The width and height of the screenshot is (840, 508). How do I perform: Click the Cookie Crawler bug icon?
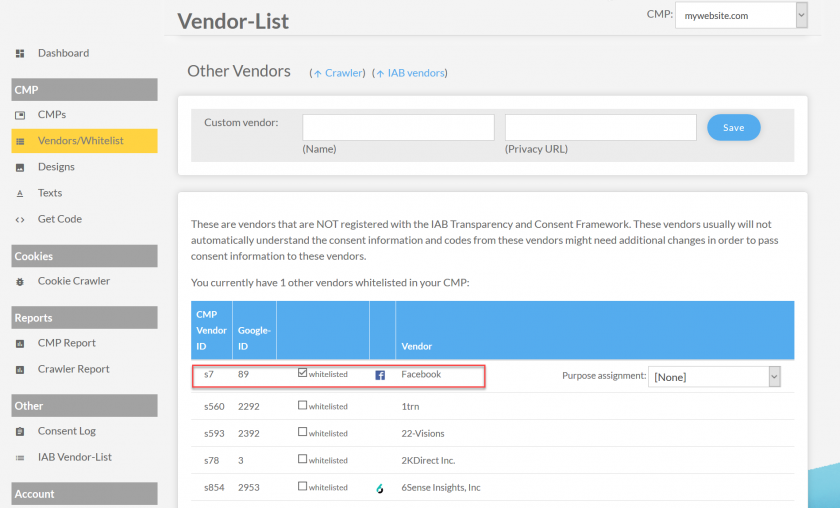coord(20,281)
